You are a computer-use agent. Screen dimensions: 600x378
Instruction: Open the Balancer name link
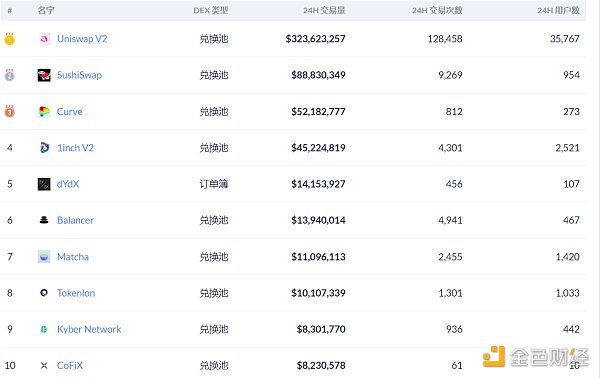[x=75, y=220]
